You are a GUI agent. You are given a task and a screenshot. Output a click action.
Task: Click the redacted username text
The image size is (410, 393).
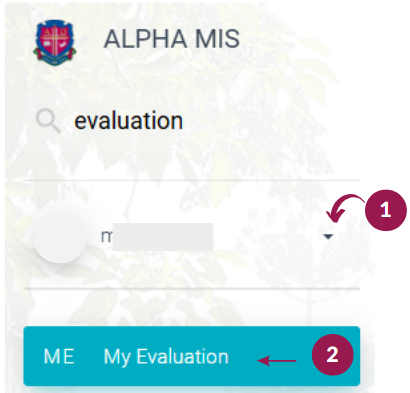click(x=157, y=237)
